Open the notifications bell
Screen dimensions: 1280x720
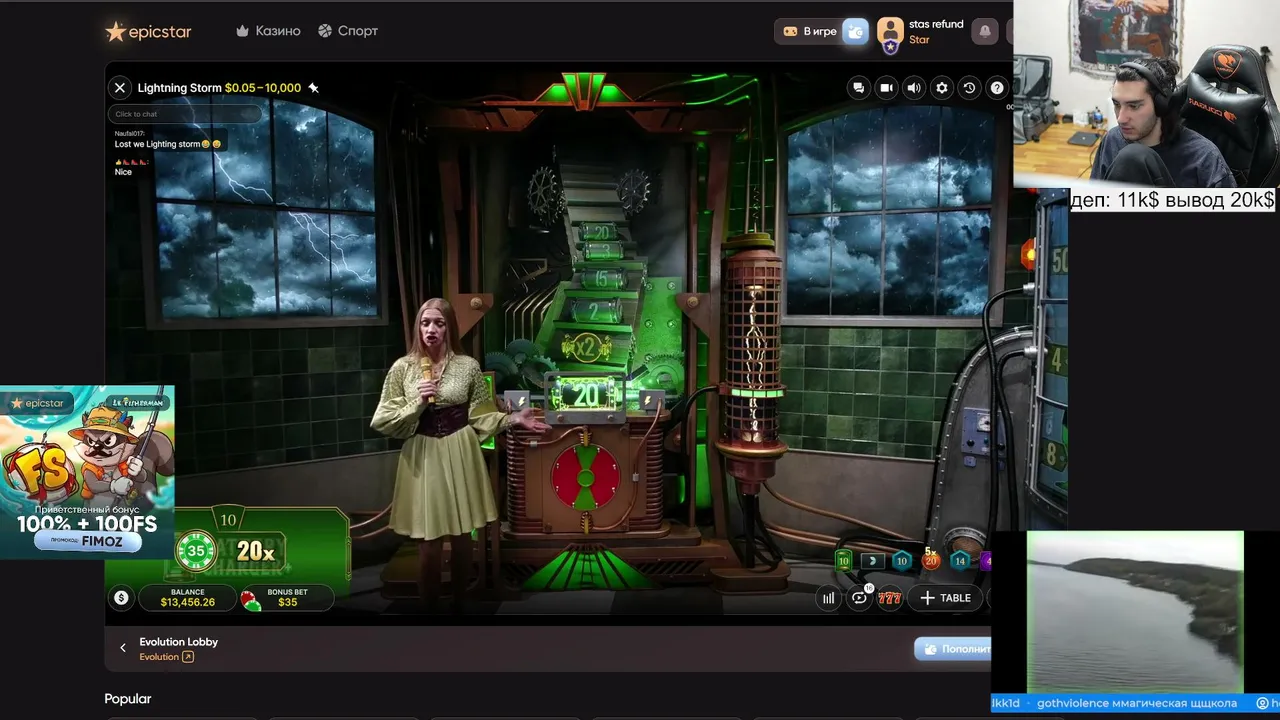click(985, 31)
